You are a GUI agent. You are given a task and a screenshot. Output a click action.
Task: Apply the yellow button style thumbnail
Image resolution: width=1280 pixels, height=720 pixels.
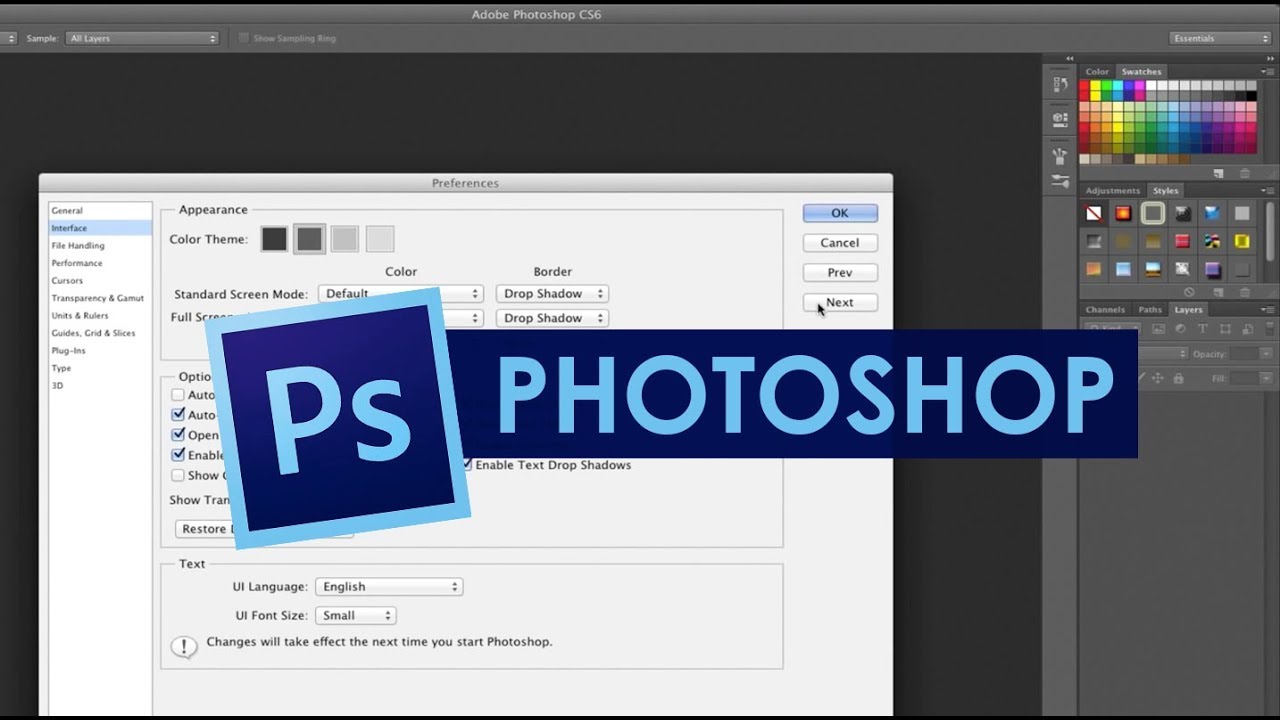coord(1242,241)
